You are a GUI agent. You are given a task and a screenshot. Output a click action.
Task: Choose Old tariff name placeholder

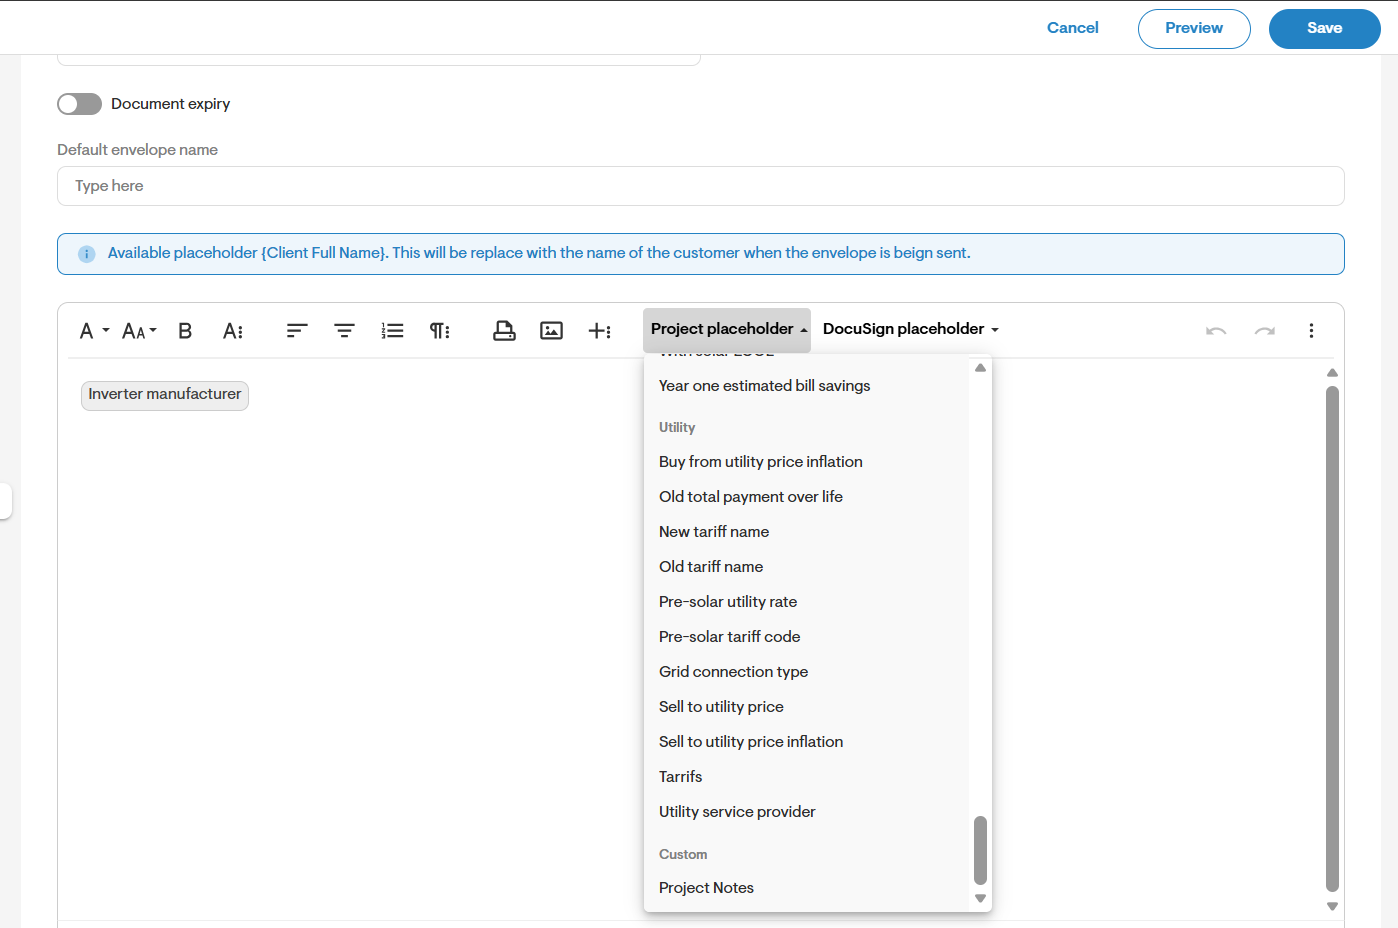711,567
